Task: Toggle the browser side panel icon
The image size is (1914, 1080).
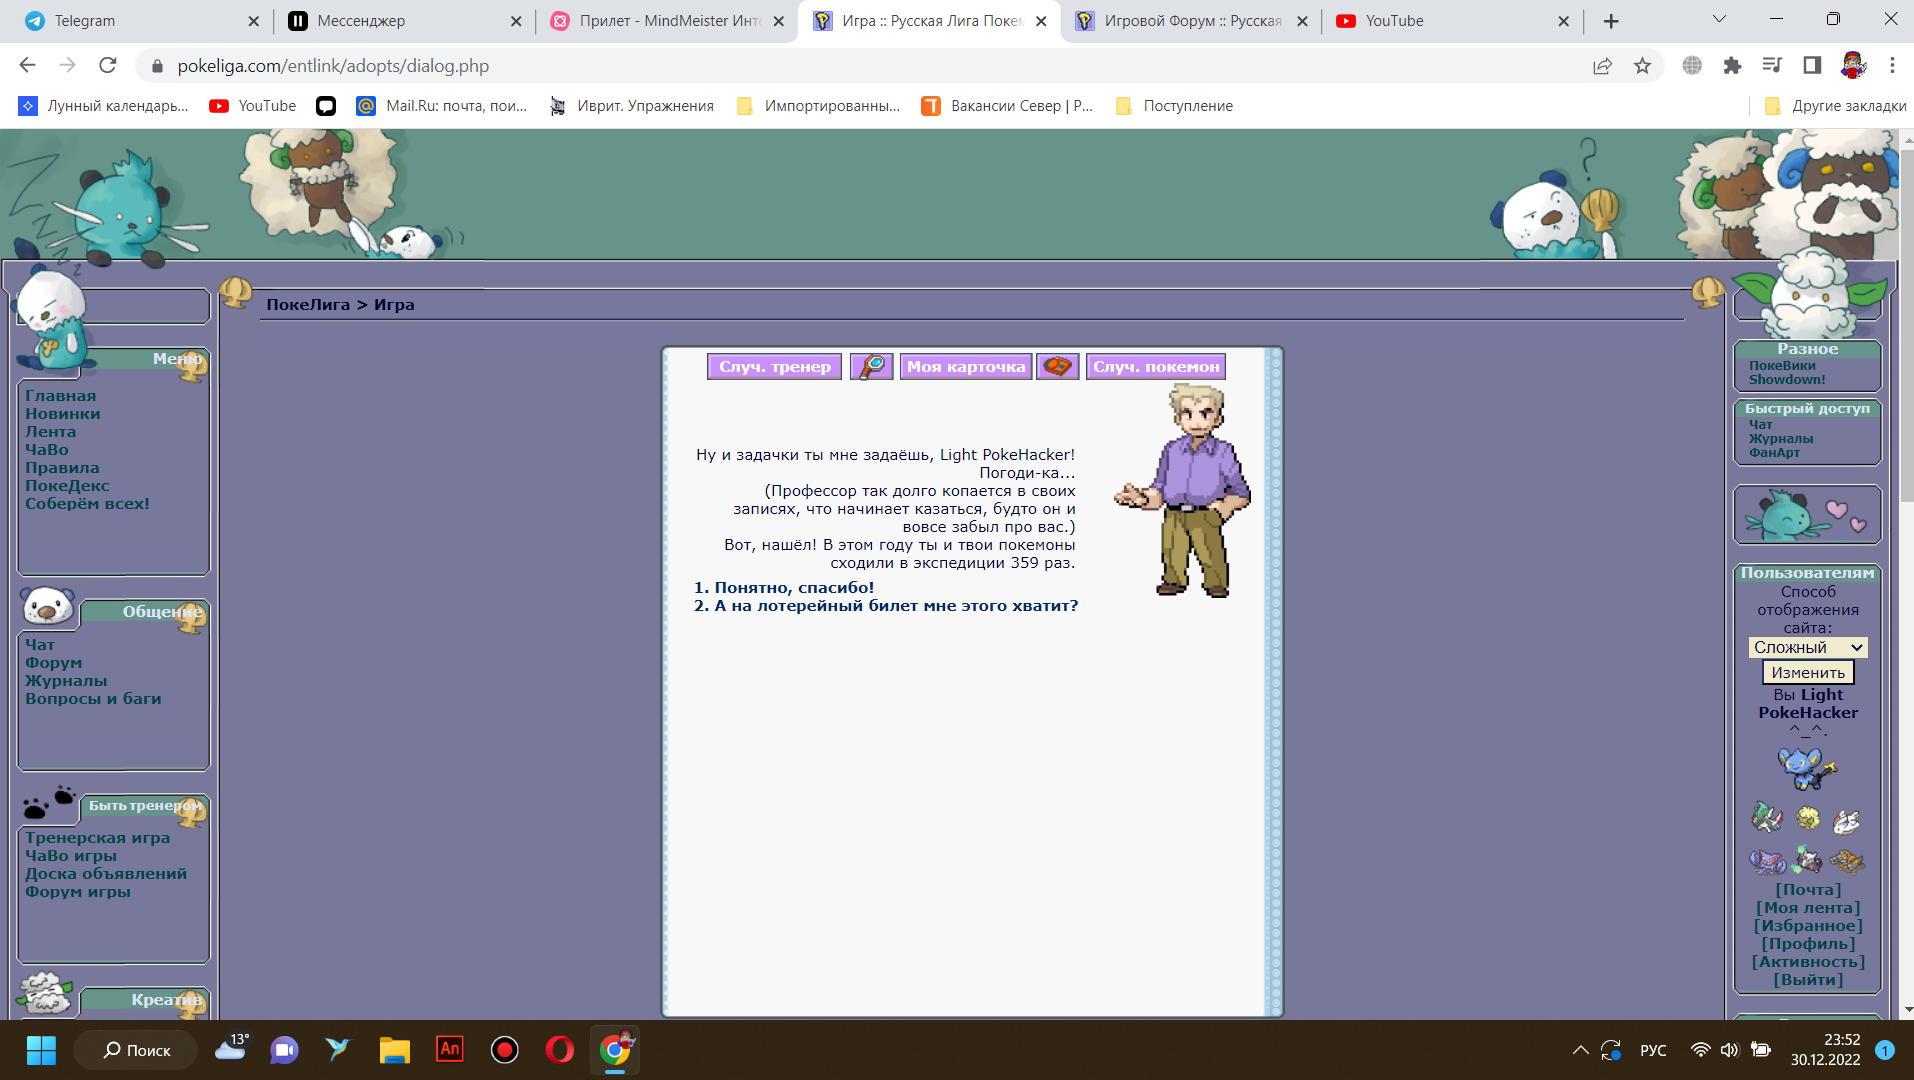Action: pos(1812,66)
